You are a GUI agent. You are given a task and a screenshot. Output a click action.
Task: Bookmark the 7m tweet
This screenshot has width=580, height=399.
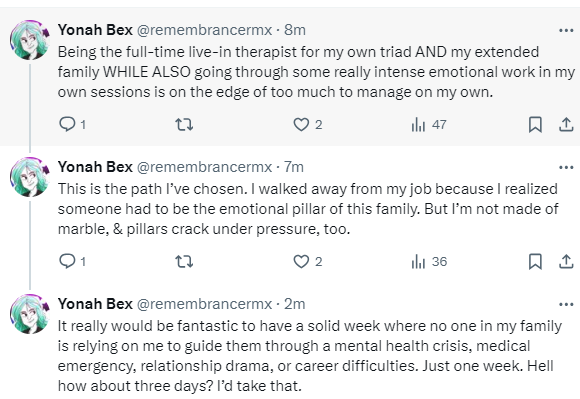(535, 261)
